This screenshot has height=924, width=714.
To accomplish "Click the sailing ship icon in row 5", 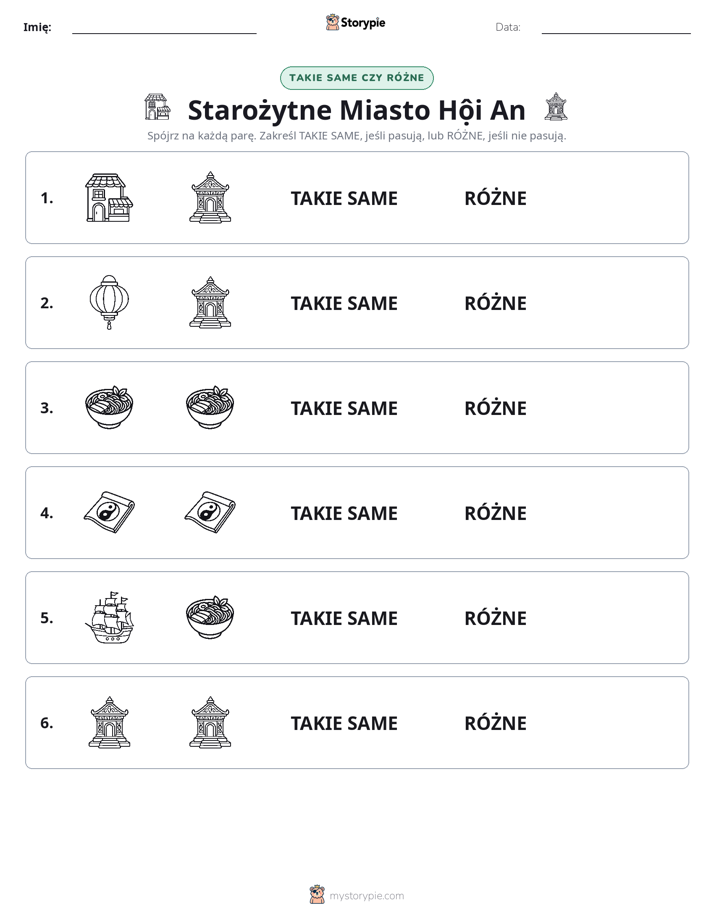I will 109,617.
